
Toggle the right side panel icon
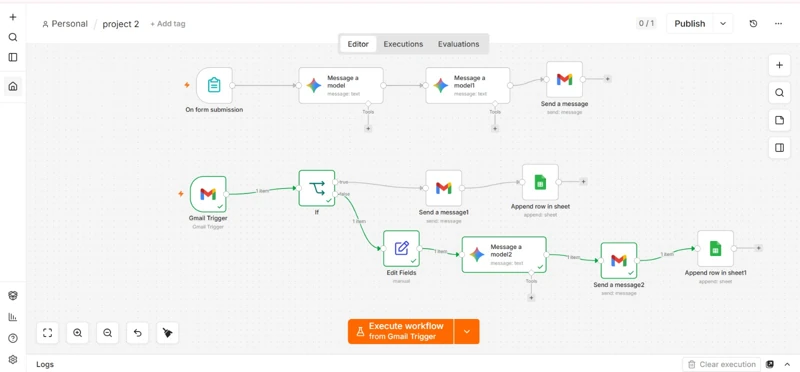tap(779, 148)
